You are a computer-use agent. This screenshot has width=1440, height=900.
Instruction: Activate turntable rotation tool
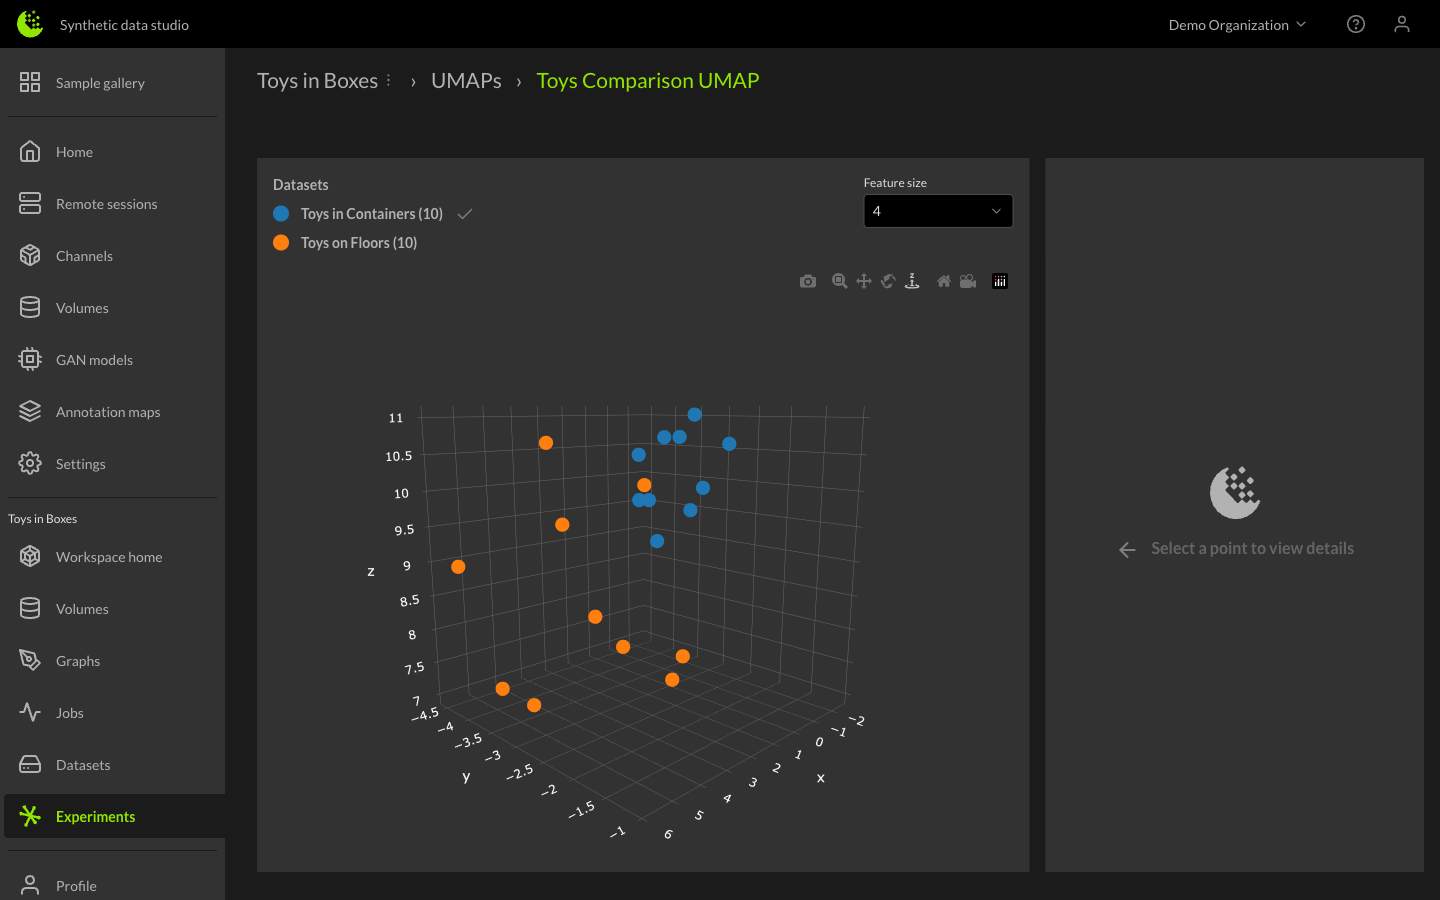[912, 282]
